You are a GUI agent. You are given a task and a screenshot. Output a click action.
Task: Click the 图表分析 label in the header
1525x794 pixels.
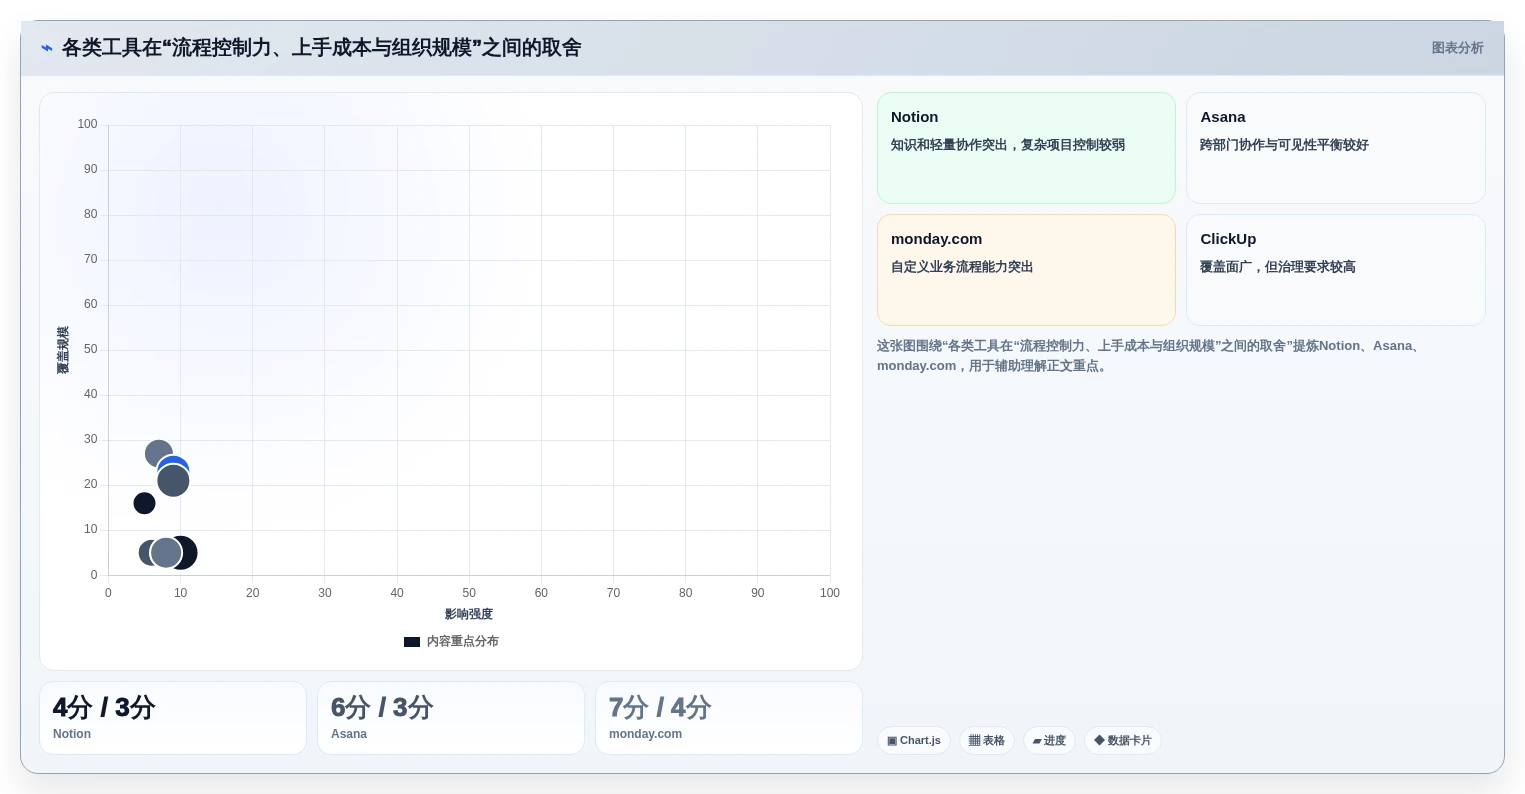click(x=1457, y=48)
